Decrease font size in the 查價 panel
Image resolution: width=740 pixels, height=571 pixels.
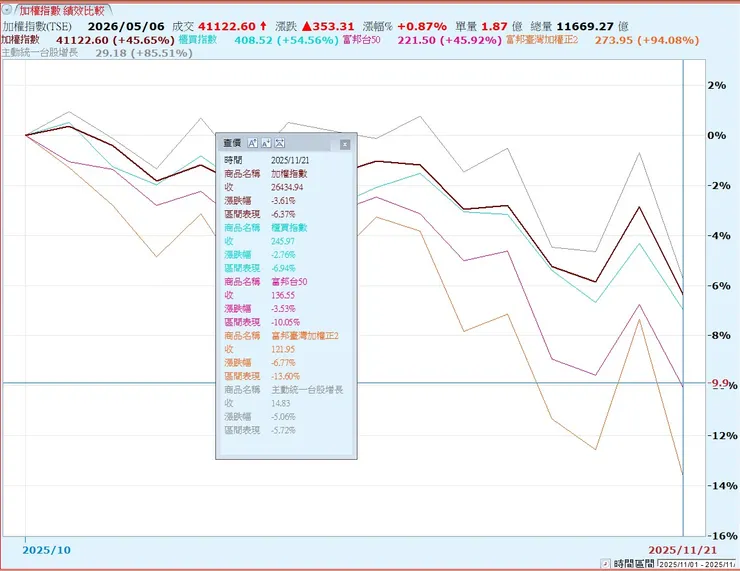266,143
